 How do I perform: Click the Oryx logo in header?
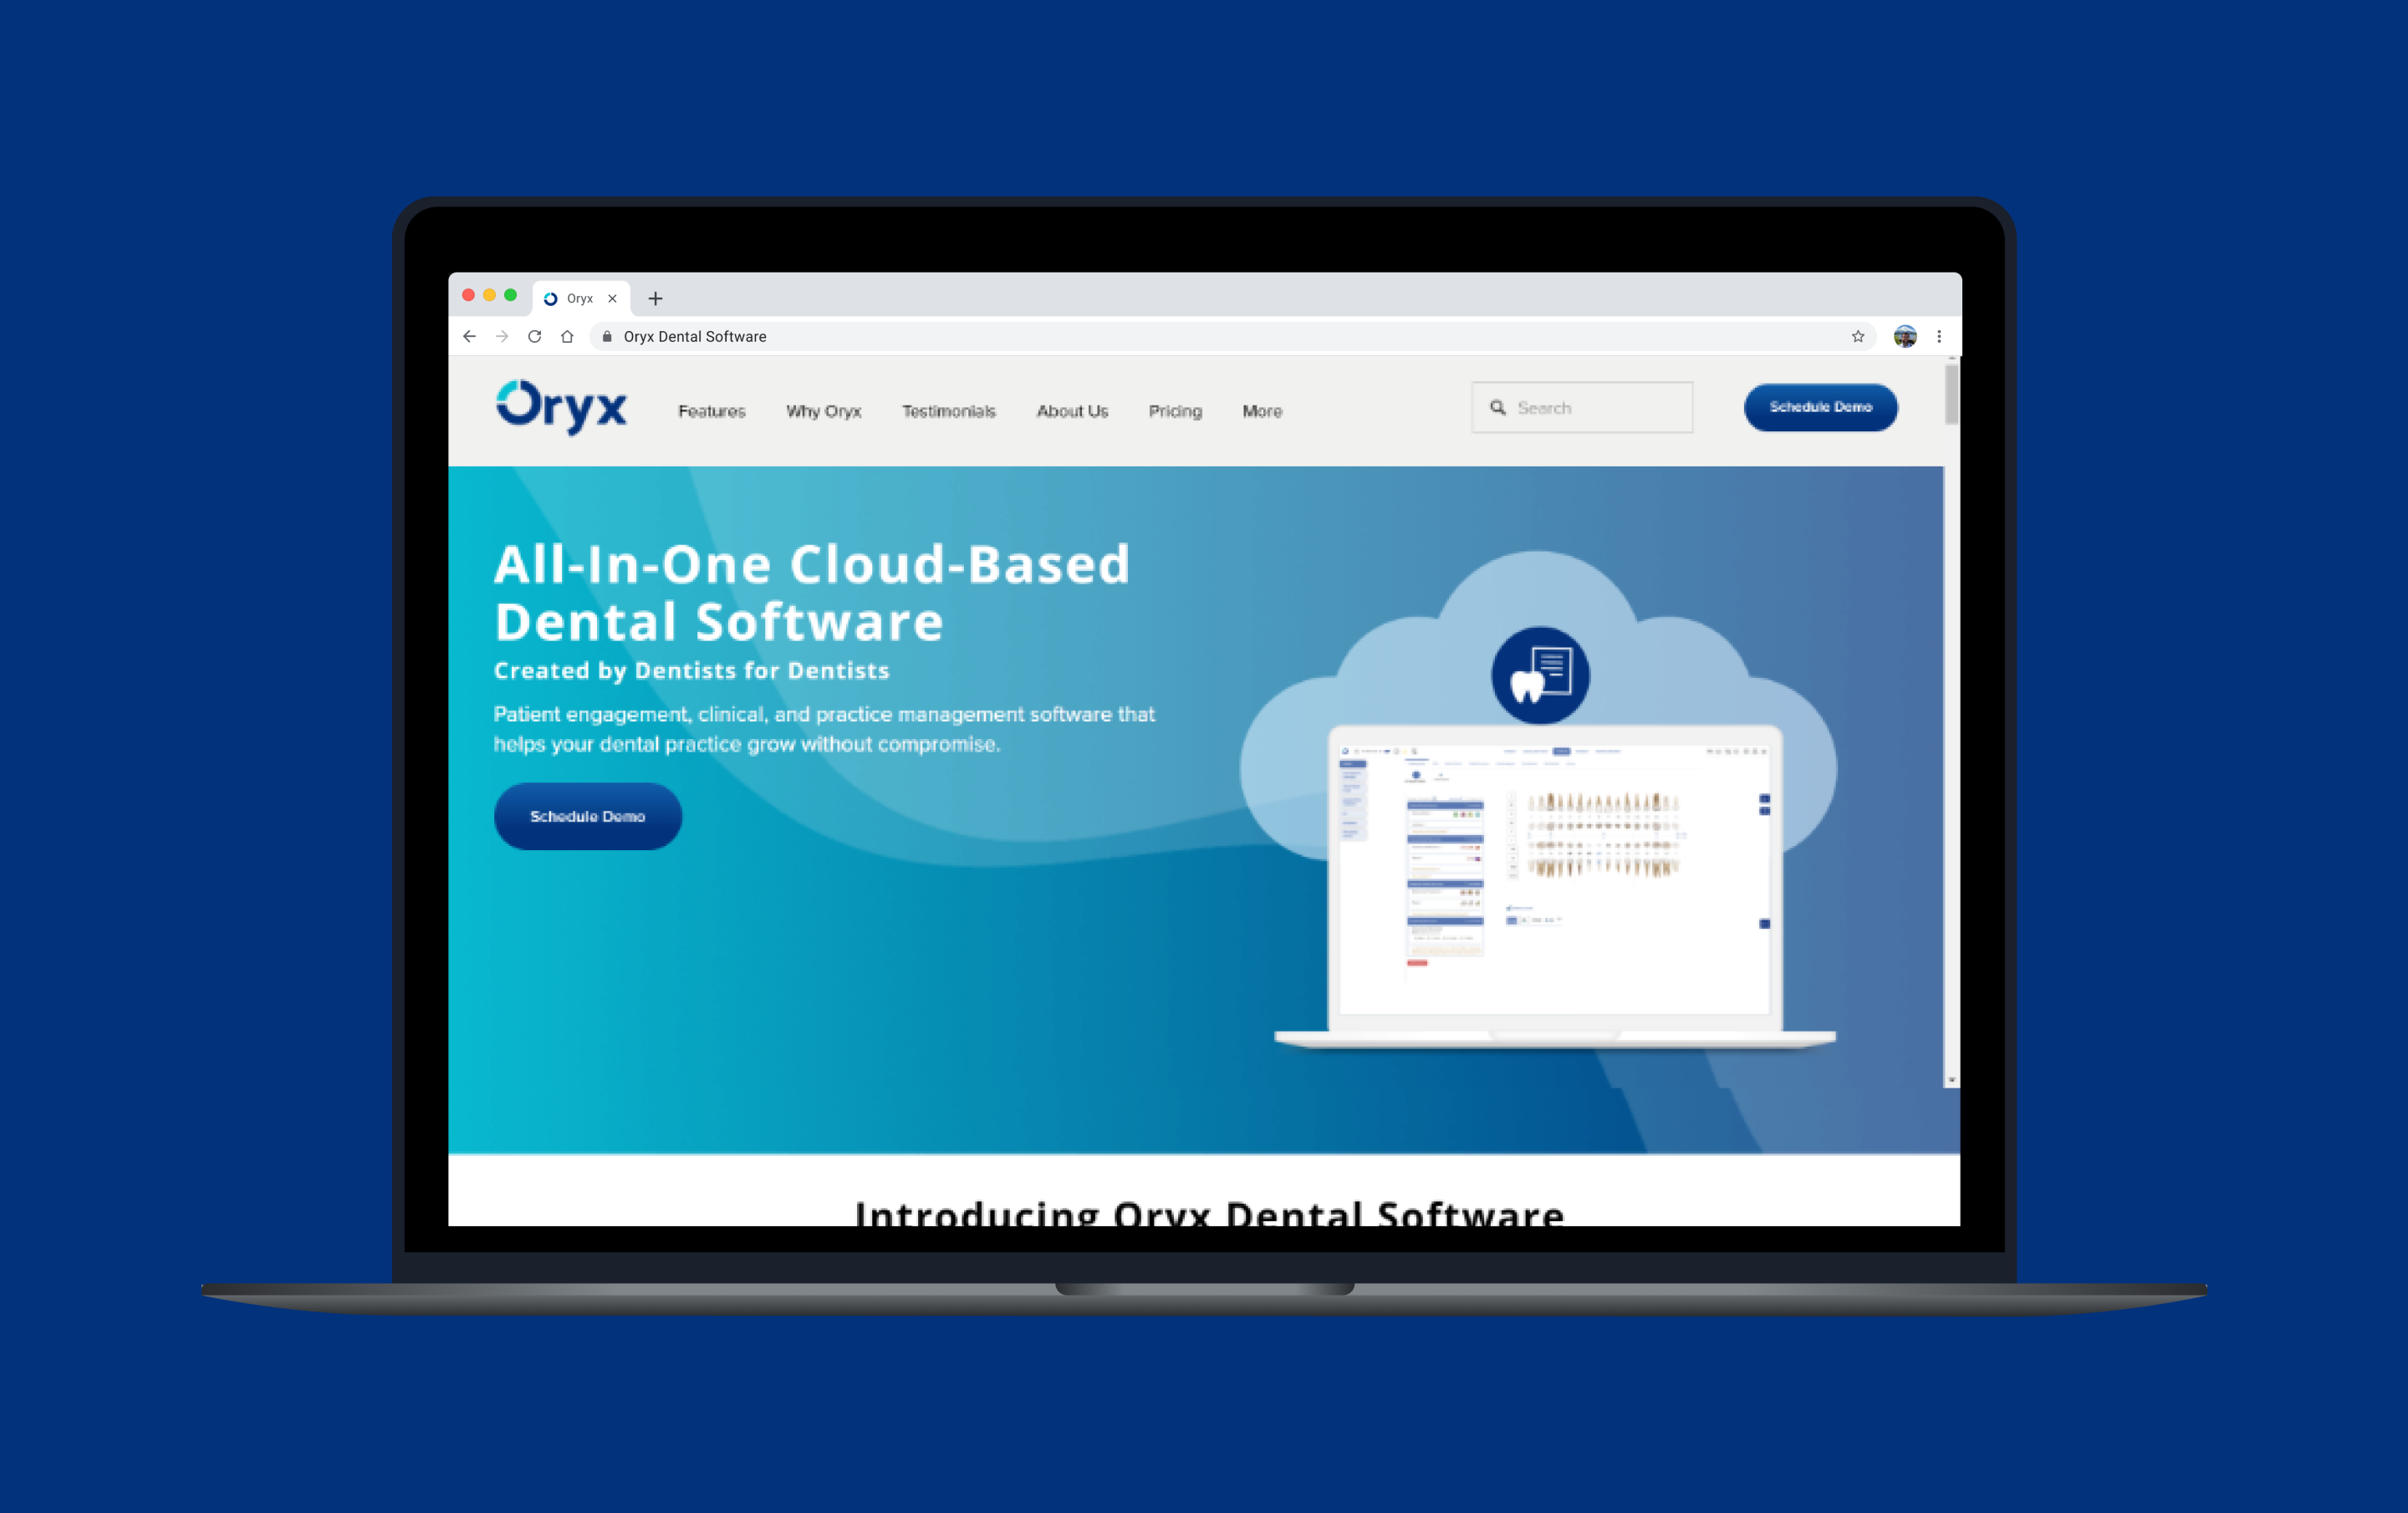coord(561,406)
